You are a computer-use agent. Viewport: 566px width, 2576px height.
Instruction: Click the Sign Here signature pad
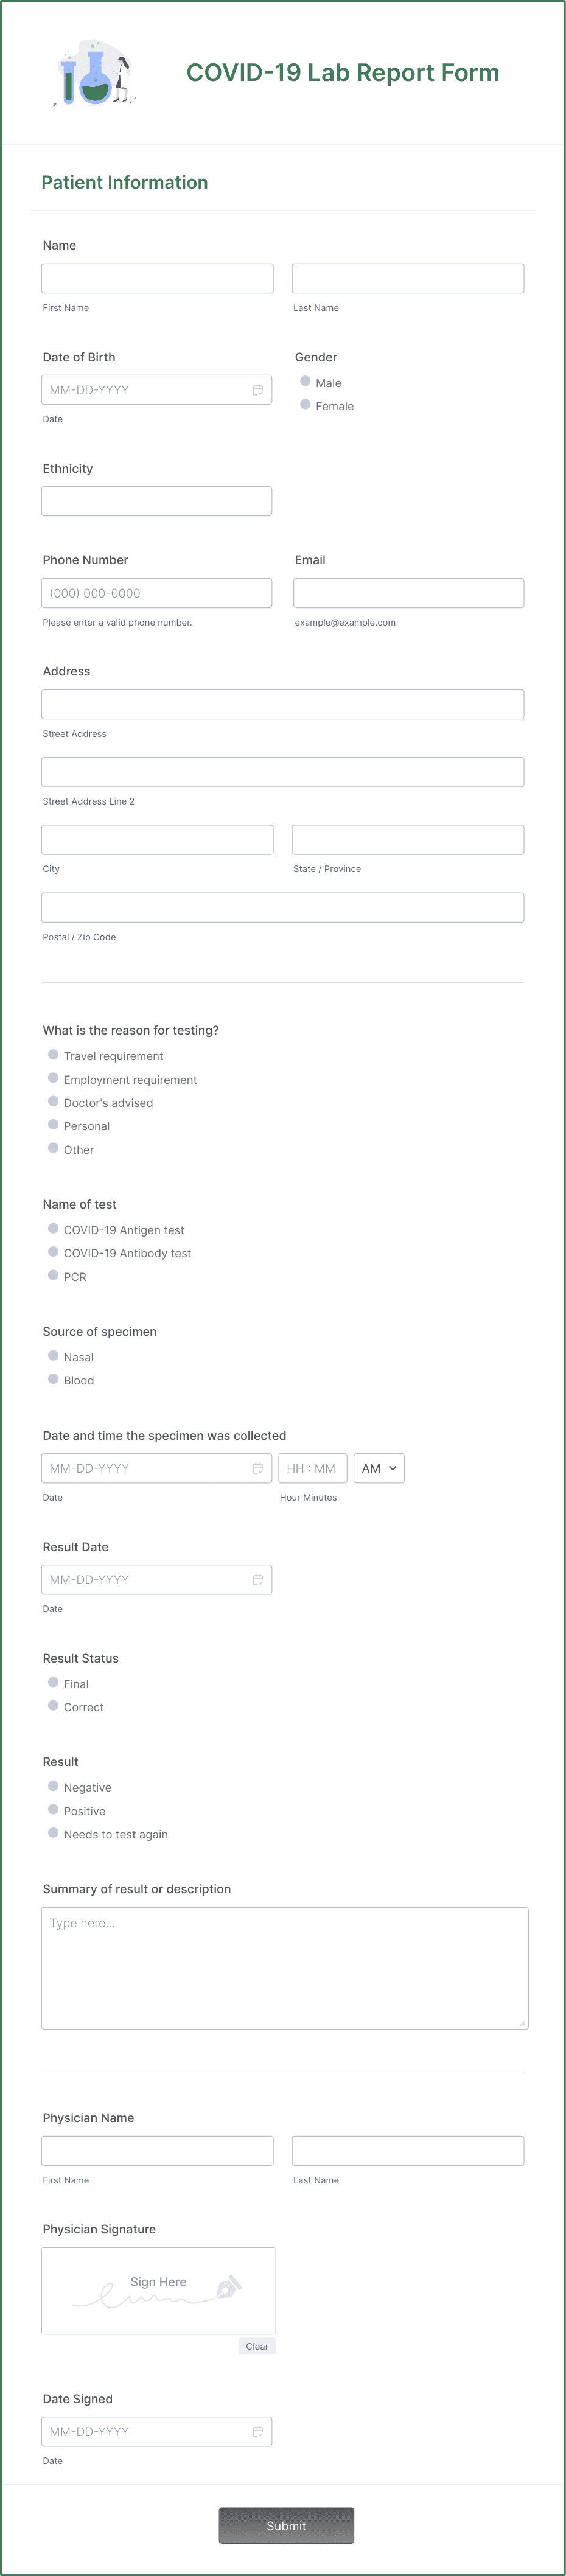point(158,2291)
